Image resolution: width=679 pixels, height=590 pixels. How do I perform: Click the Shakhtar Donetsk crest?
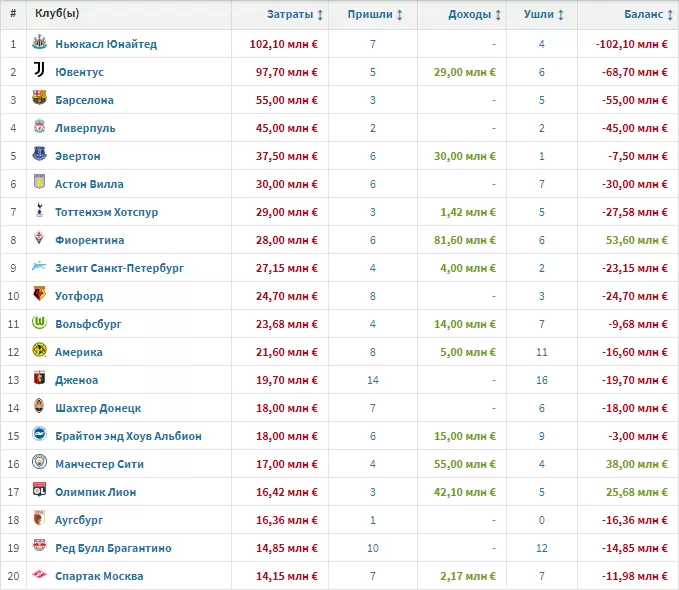[39, 406]
